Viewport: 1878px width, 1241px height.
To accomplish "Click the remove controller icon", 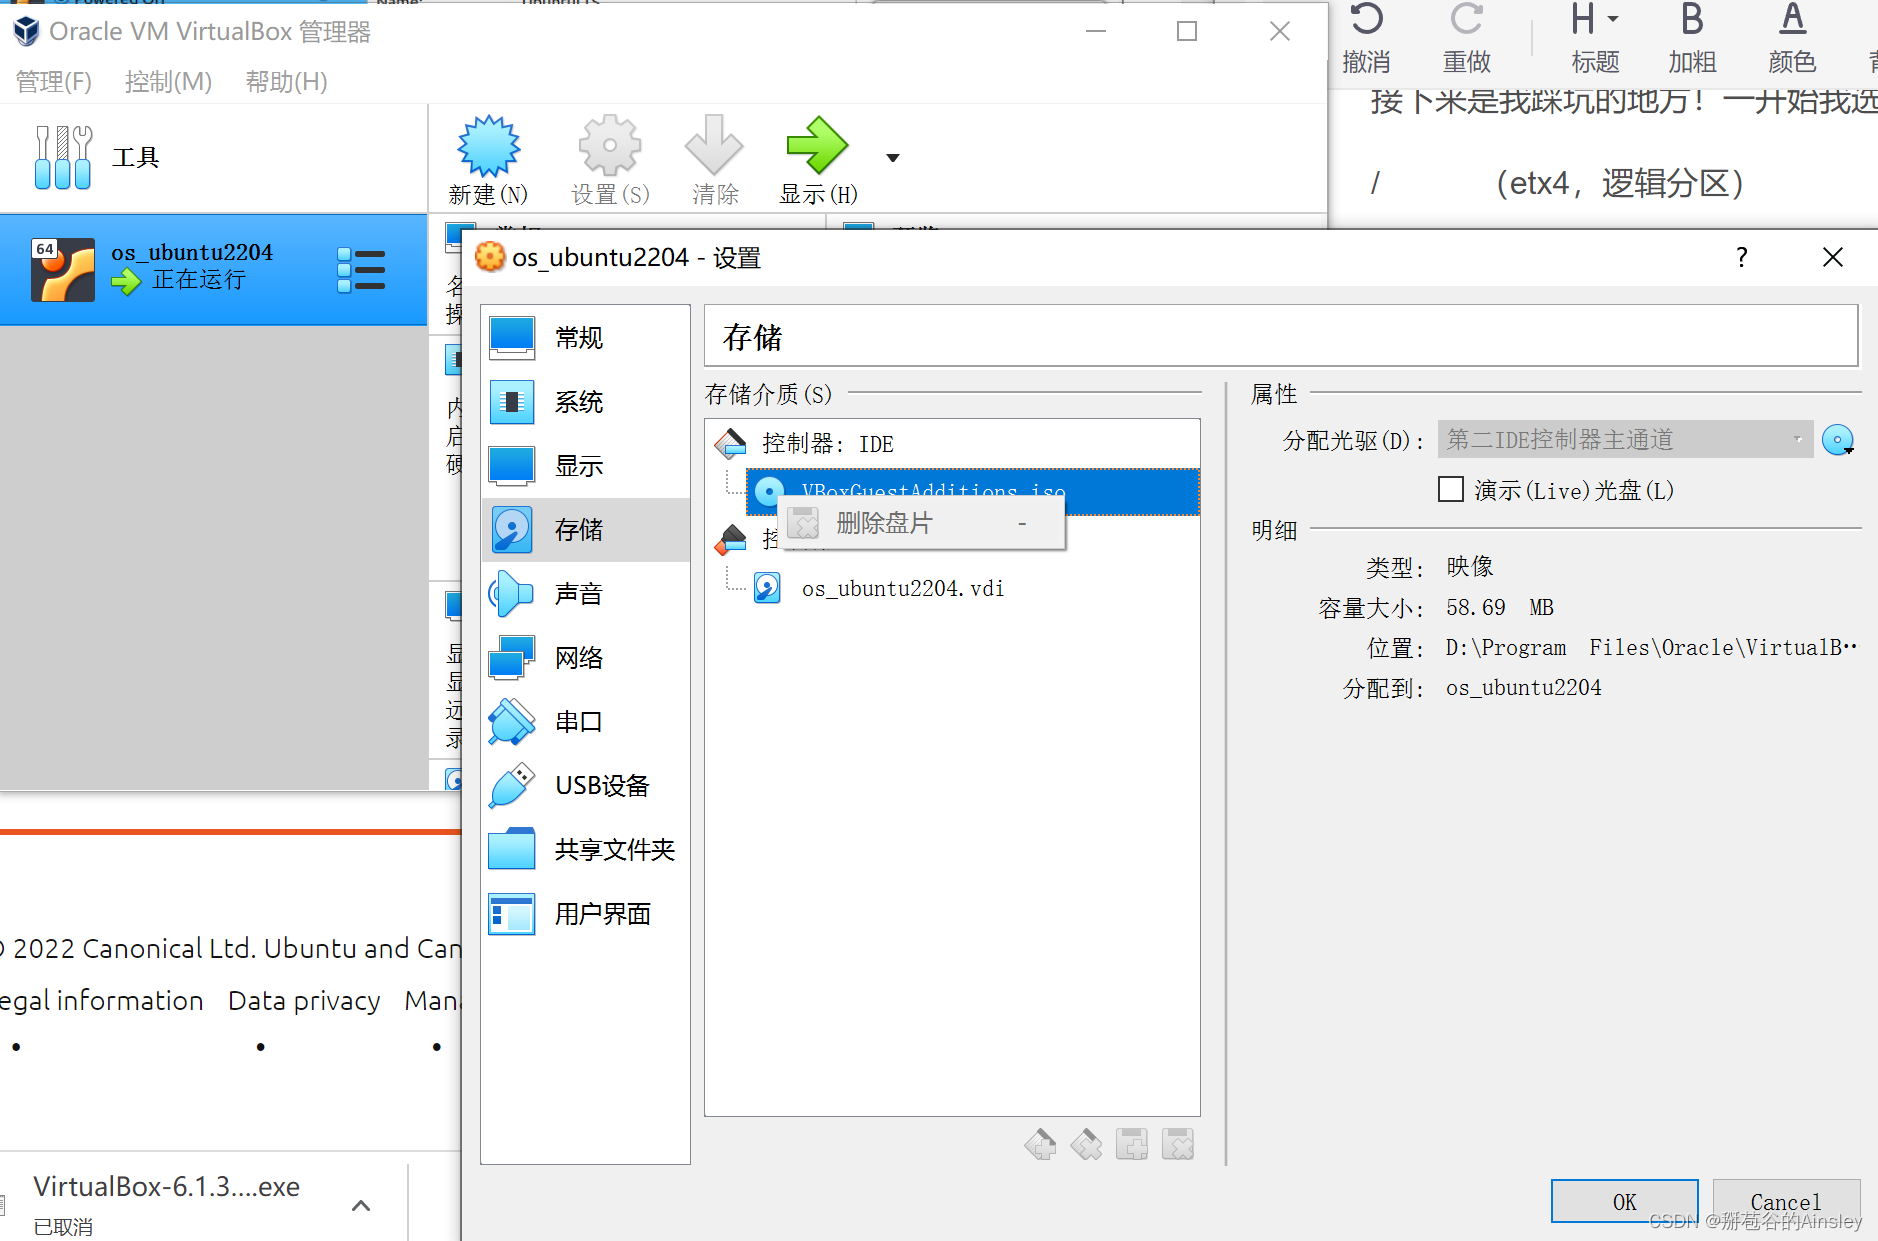I will point(1086,1144).
